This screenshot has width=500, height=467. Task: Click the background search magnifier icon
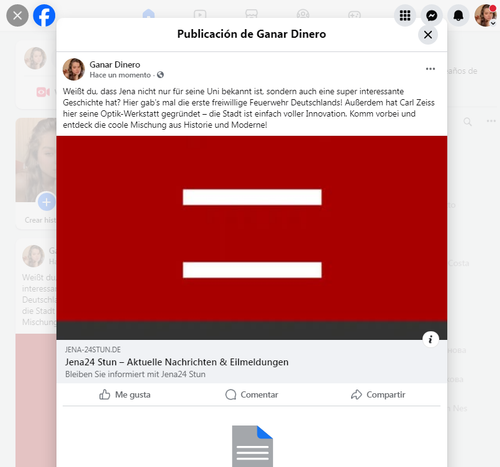(468, 122)
